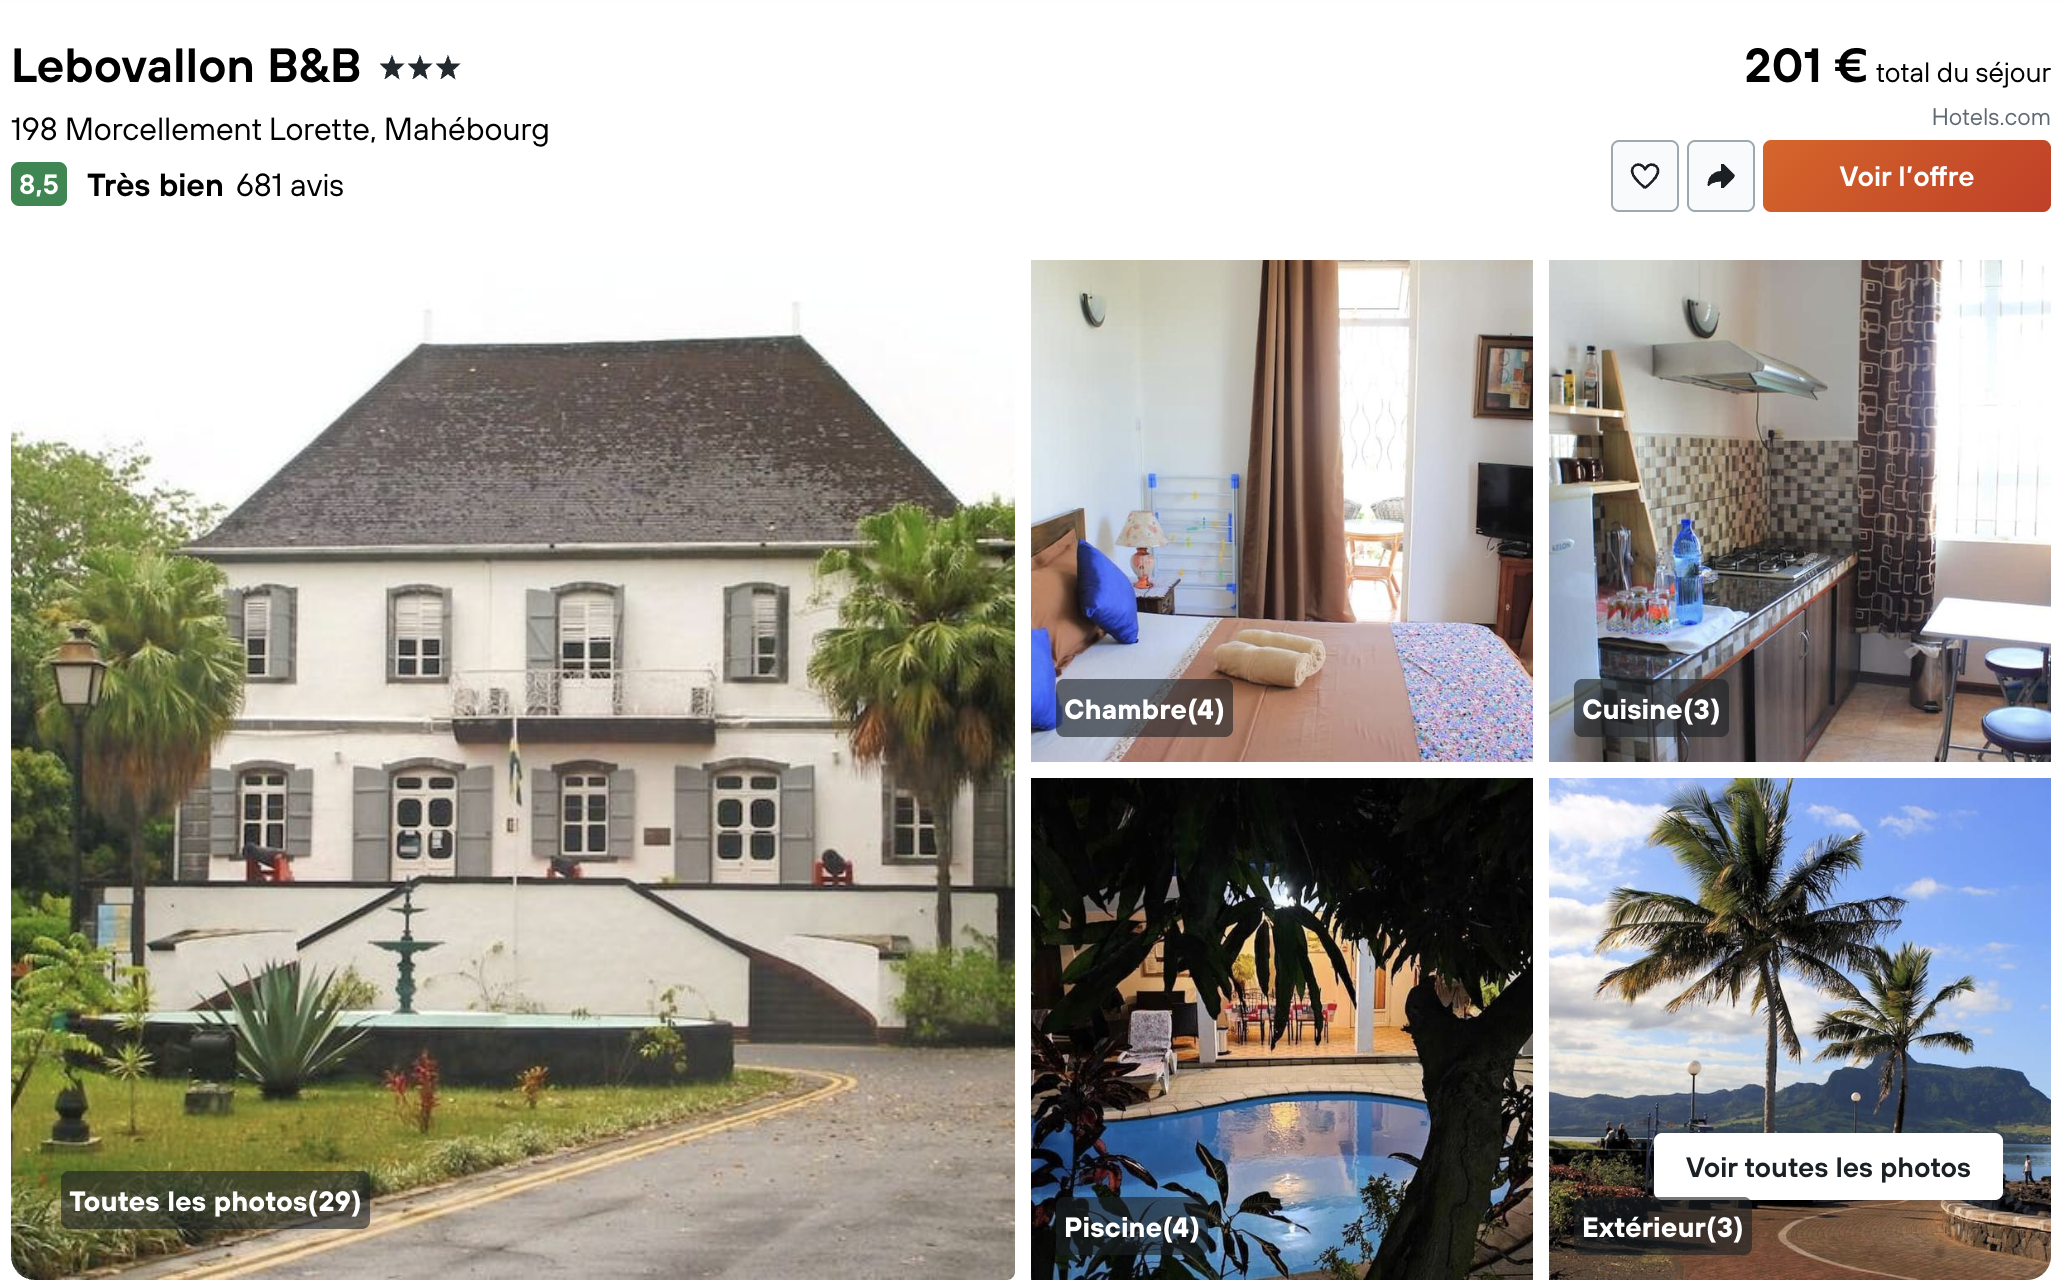Open the Cuisine(3) kitchen photo
The width and height of the screenshot is (2070, 1288).
tap(1799, 511)
